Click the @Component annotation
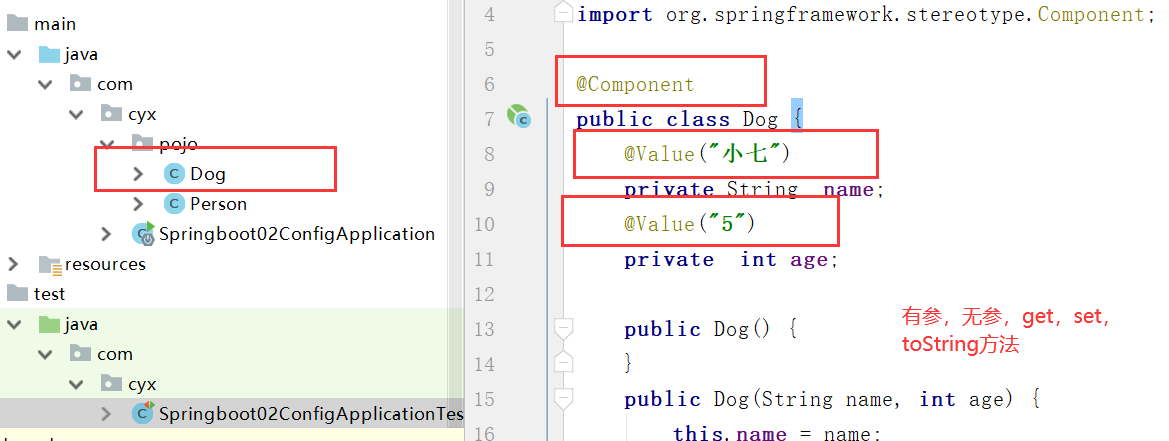Screen dimensions: 1169x441 [x=635, y=84]
